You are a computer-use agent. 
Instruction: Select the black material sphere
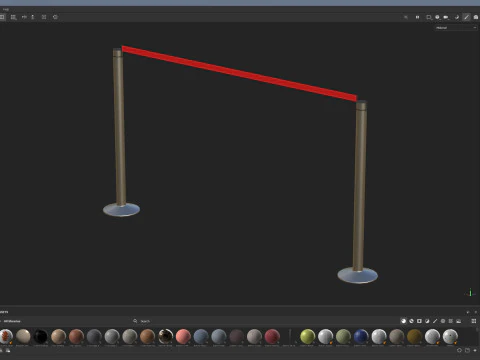click(x=41, y=336)
